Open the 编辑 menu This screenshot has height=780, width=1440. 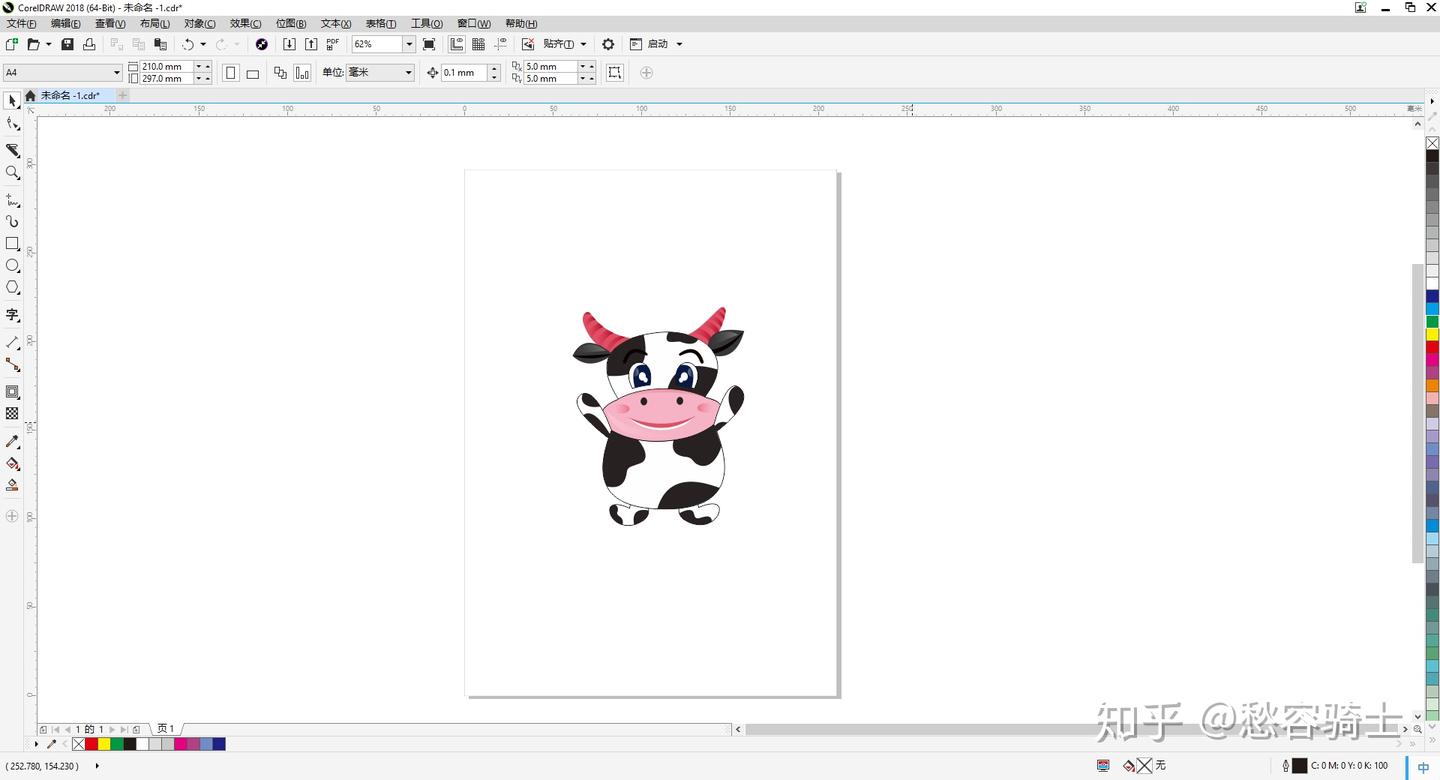[66, 23]
